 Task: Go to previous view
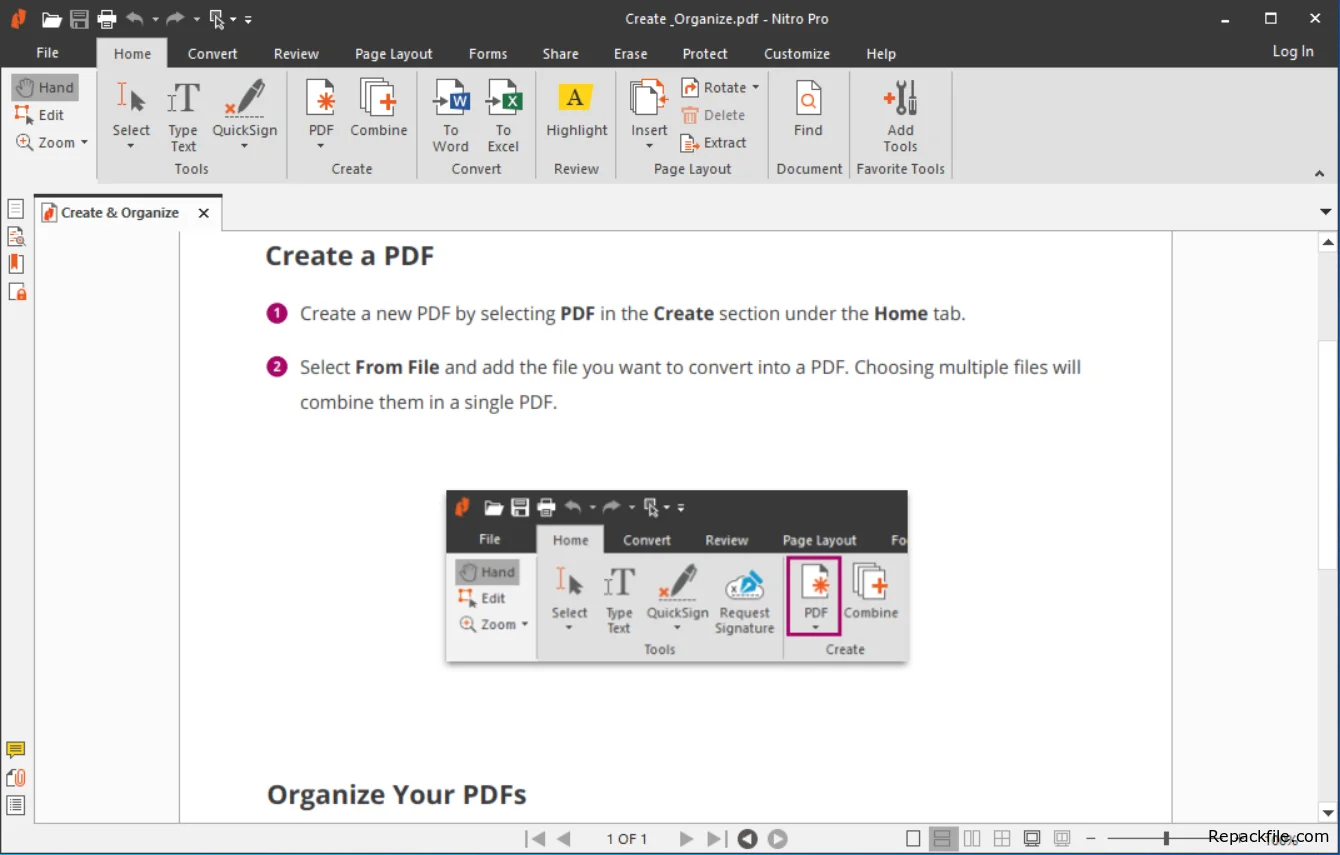click(x=747, y=839)
